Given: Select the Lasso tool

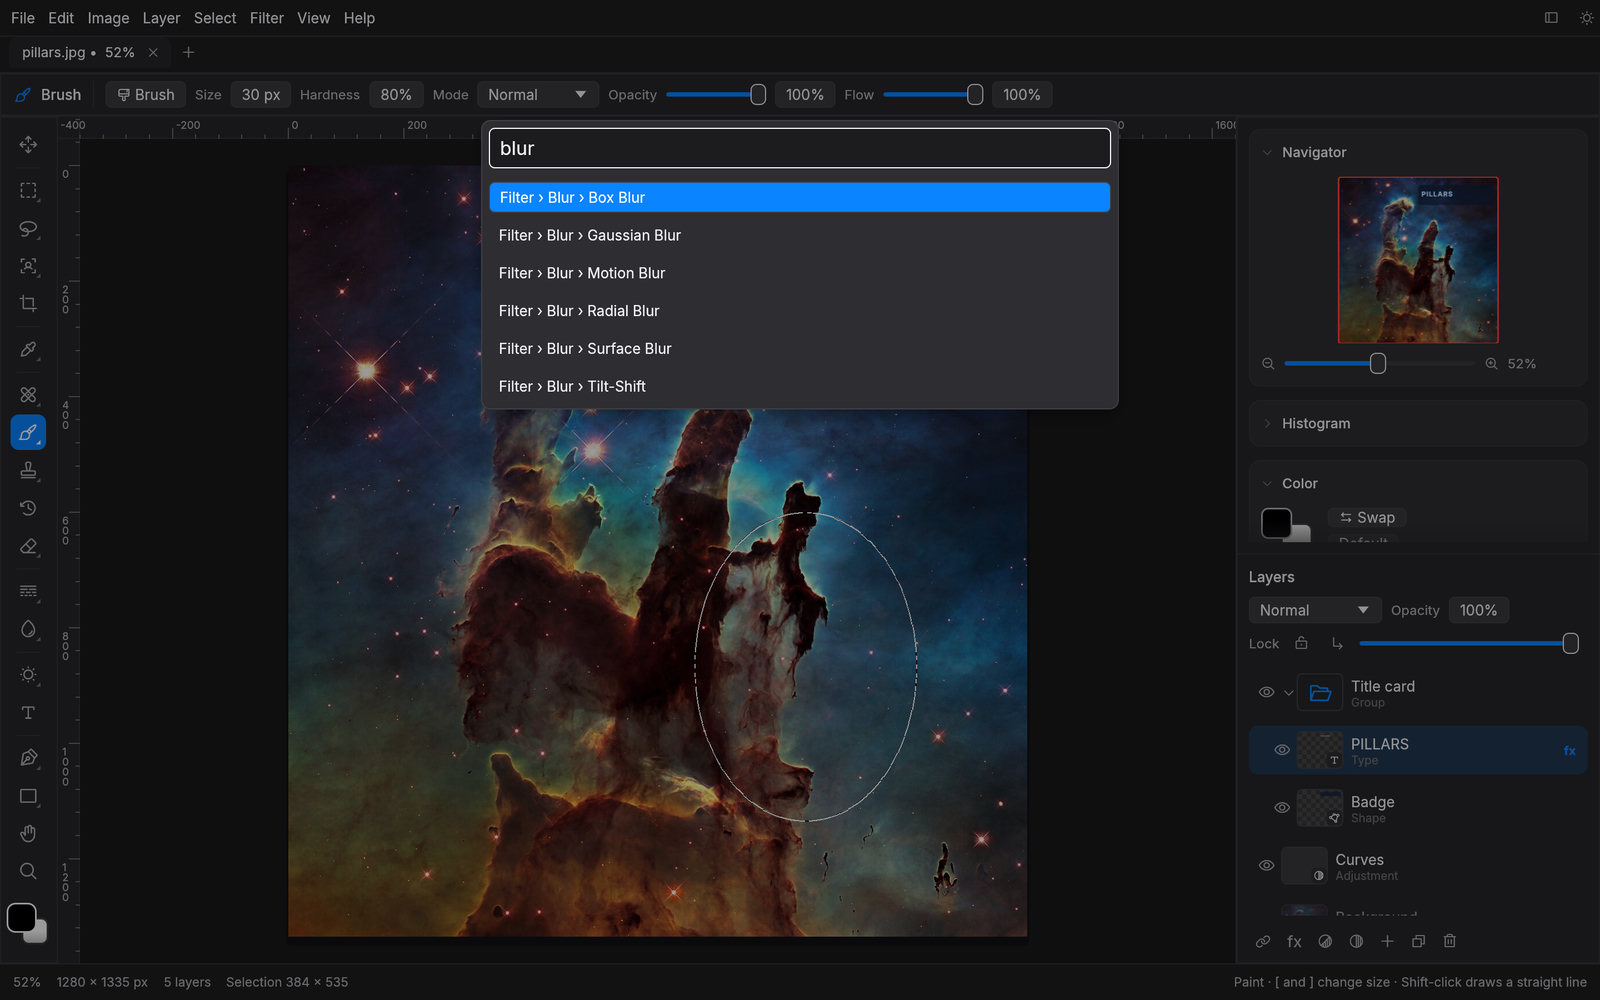Looking at the screenshot, I should 28,228.
